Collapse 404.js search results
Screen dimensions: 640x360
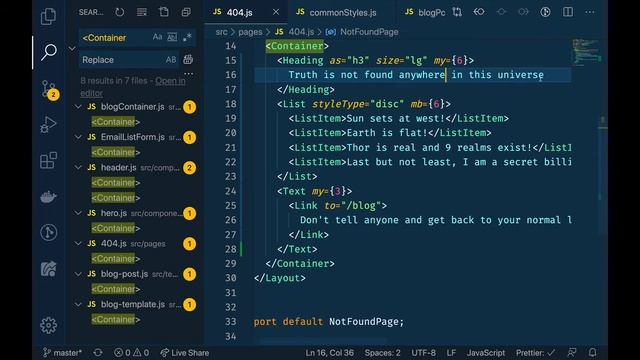78,244
